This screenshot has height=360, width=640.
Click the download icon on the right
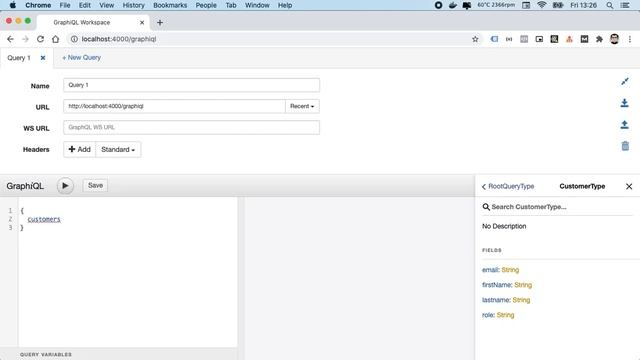(x=624, y=103)
